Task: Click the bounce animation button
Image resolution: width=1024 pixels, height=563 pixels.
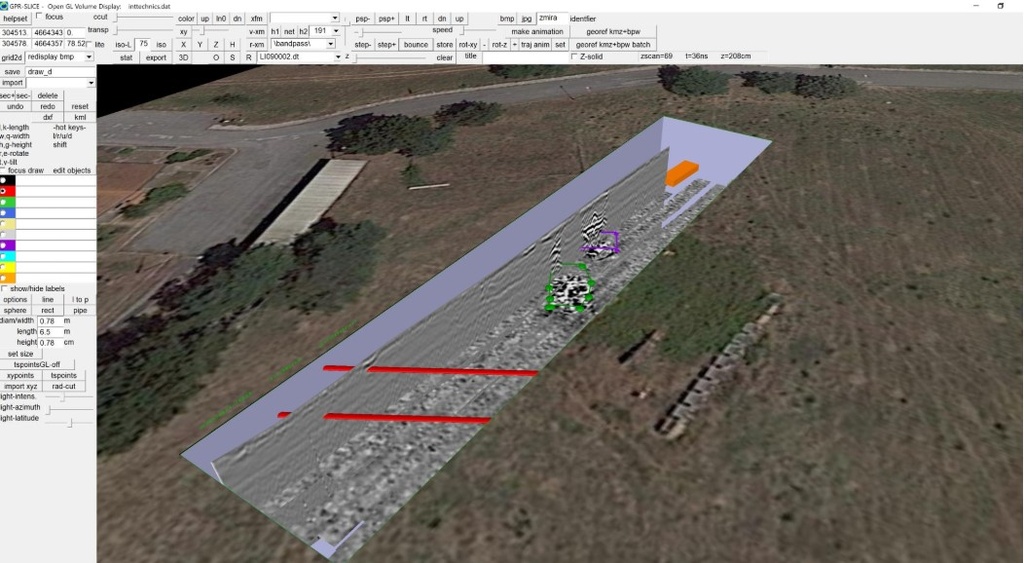Action: click(x=416, y=45)
